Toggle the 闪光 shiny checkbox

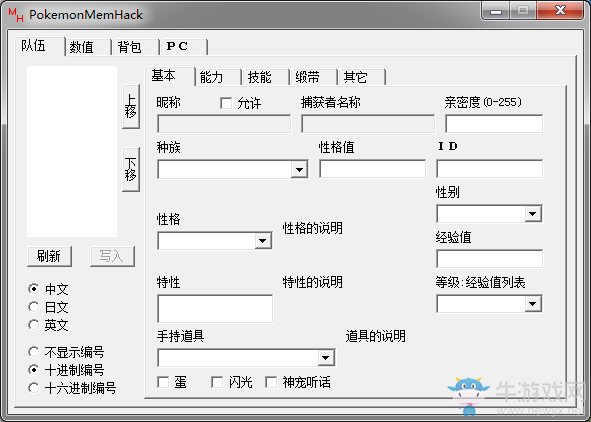[217, 382]
